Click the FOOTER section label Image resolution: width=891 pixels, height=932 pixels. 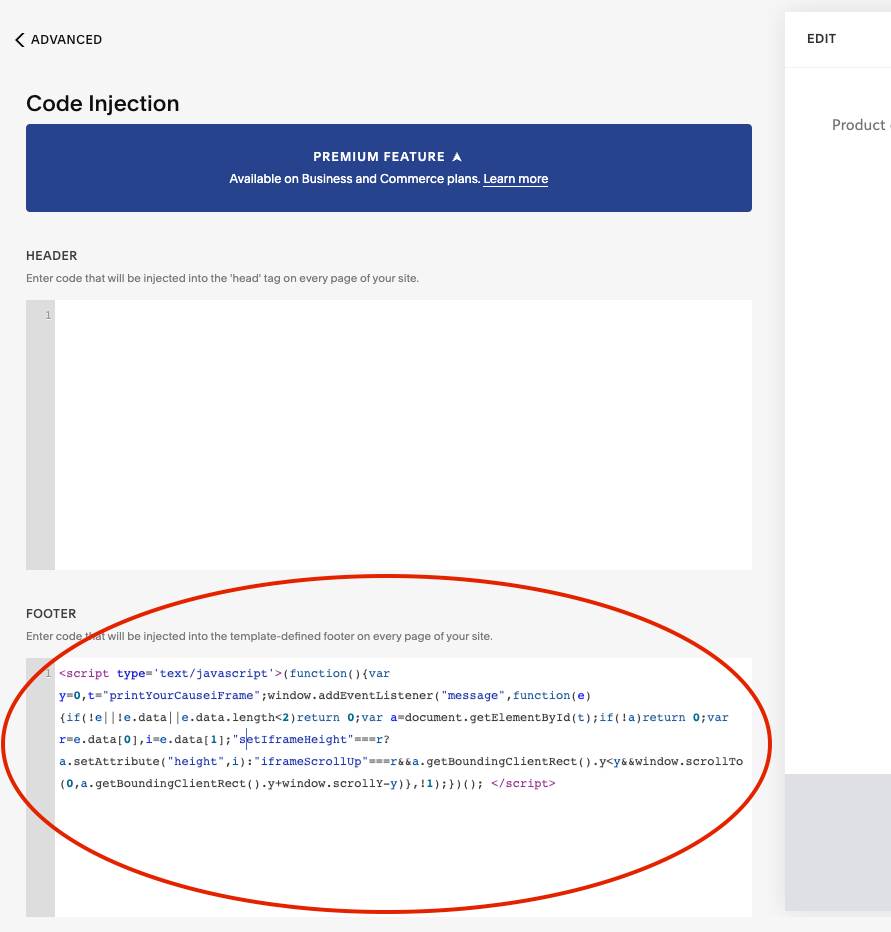(51, 613)
